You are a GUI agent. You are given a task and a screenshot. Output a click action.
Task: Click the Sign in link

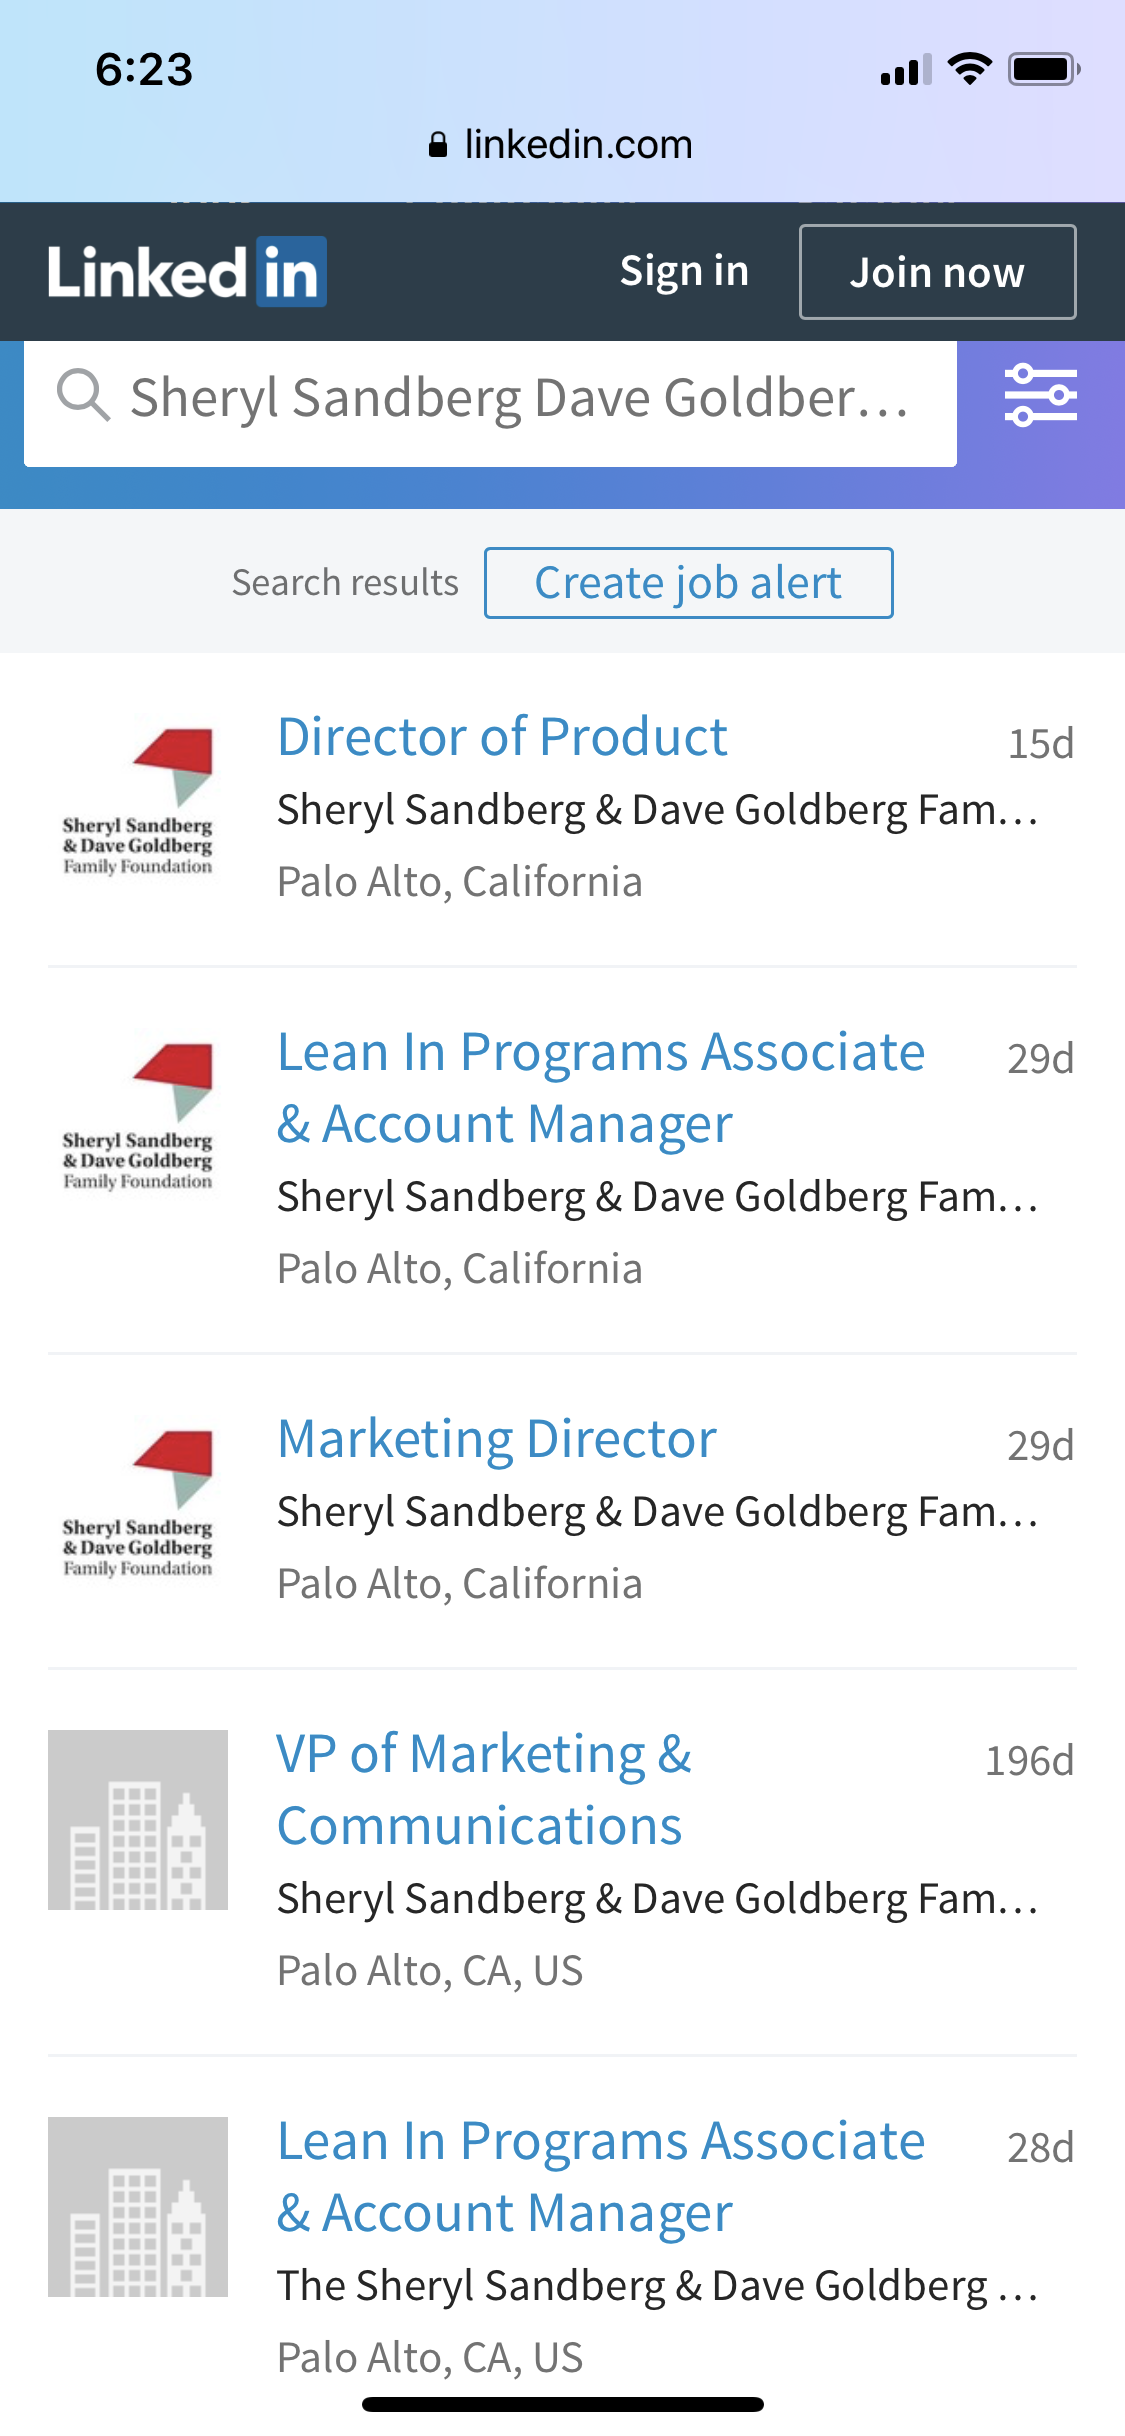(x=684, y=272)
